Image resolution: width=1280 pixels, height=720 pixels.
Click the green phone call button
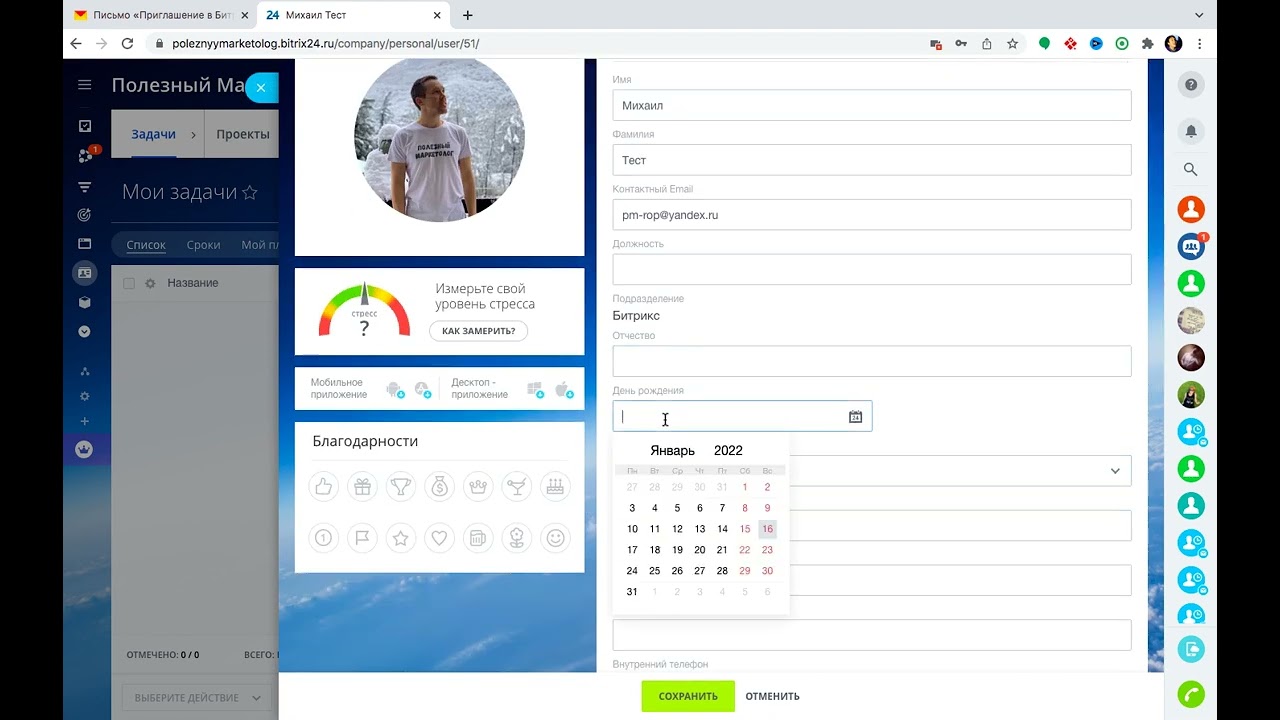pos(1190,694)
